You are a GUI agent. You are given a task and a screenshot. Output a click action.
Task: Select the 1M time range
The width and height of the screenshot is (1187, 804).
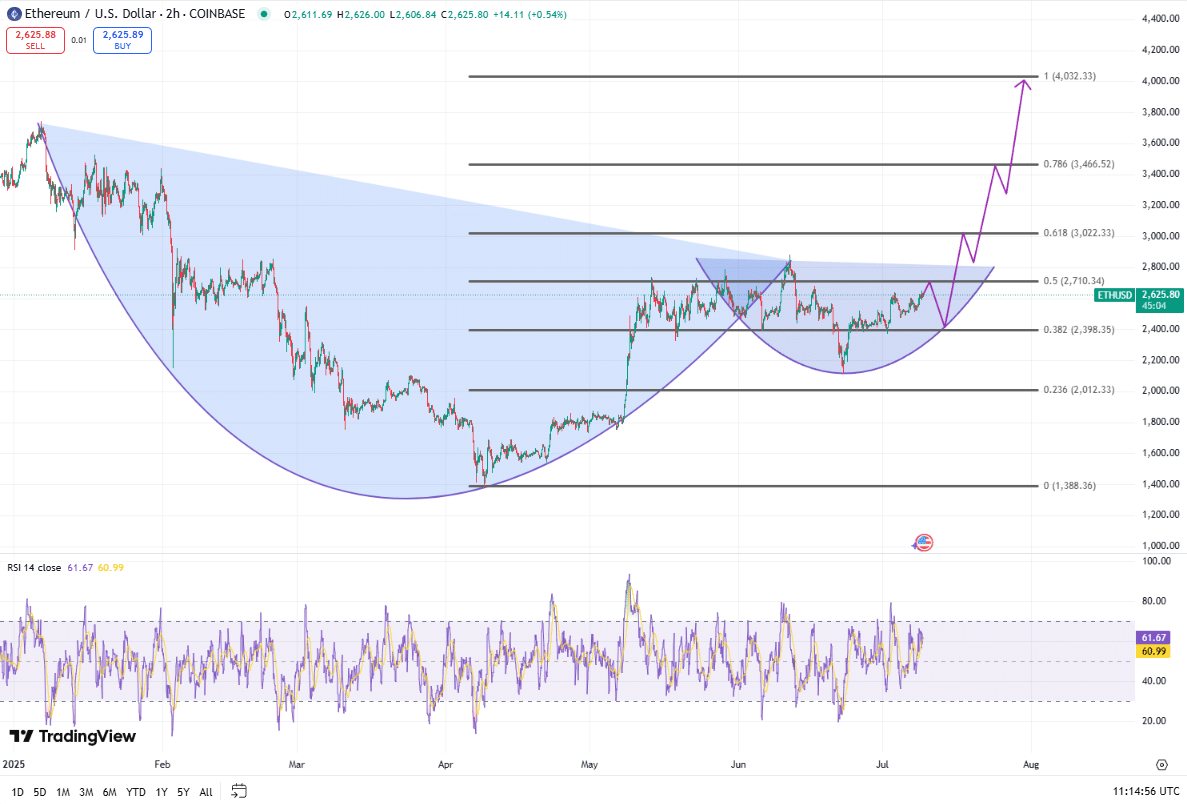tap(63, 792)
